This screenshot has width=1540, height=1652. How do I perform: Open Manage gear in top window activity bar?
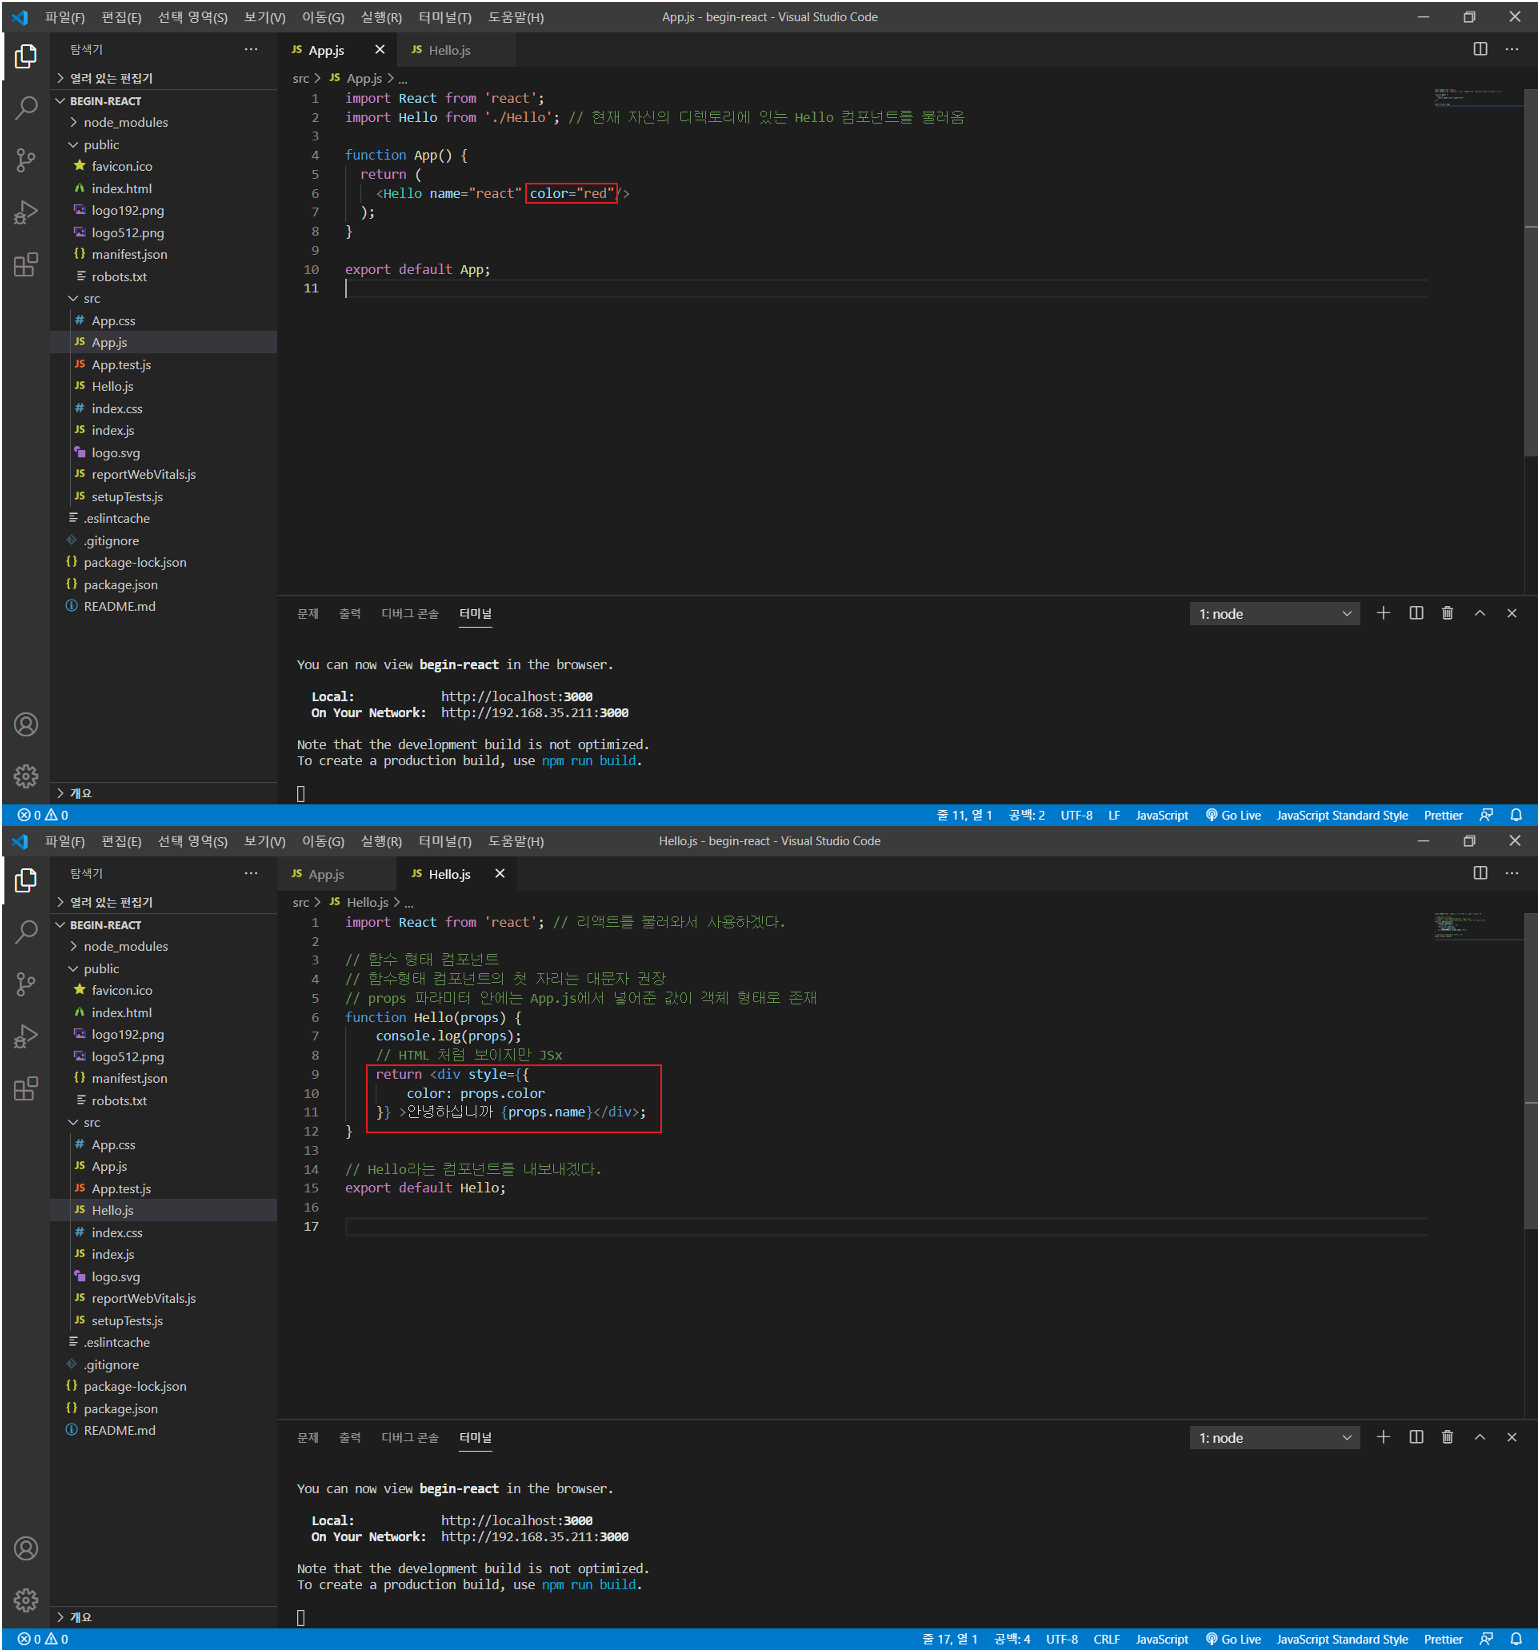pyautogui.click(x=26, y=776)
